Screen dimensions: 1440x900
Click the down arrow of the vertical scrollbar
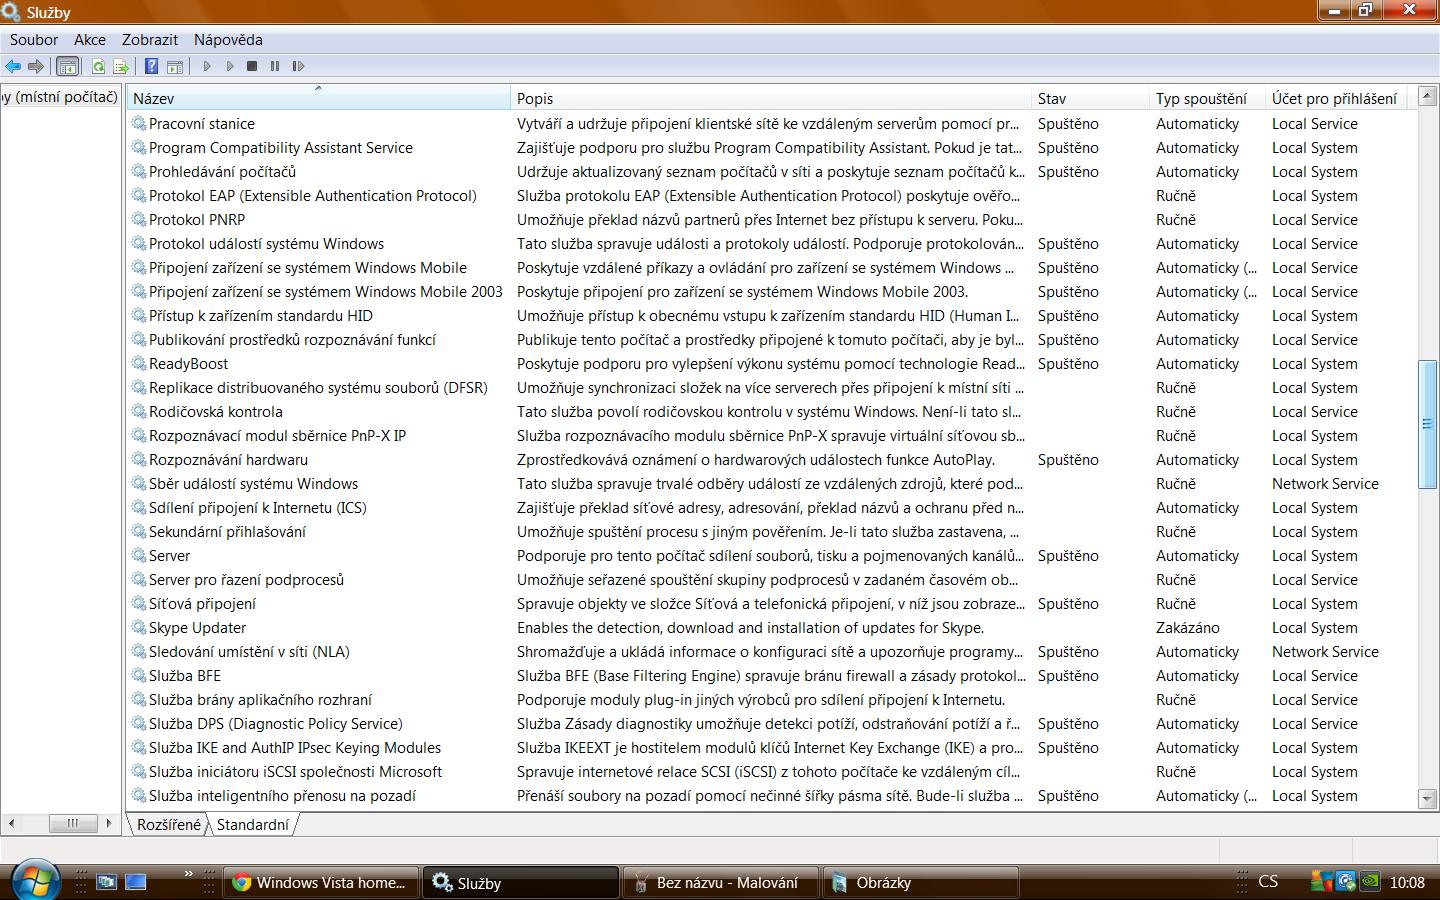tap(1428, 798)
